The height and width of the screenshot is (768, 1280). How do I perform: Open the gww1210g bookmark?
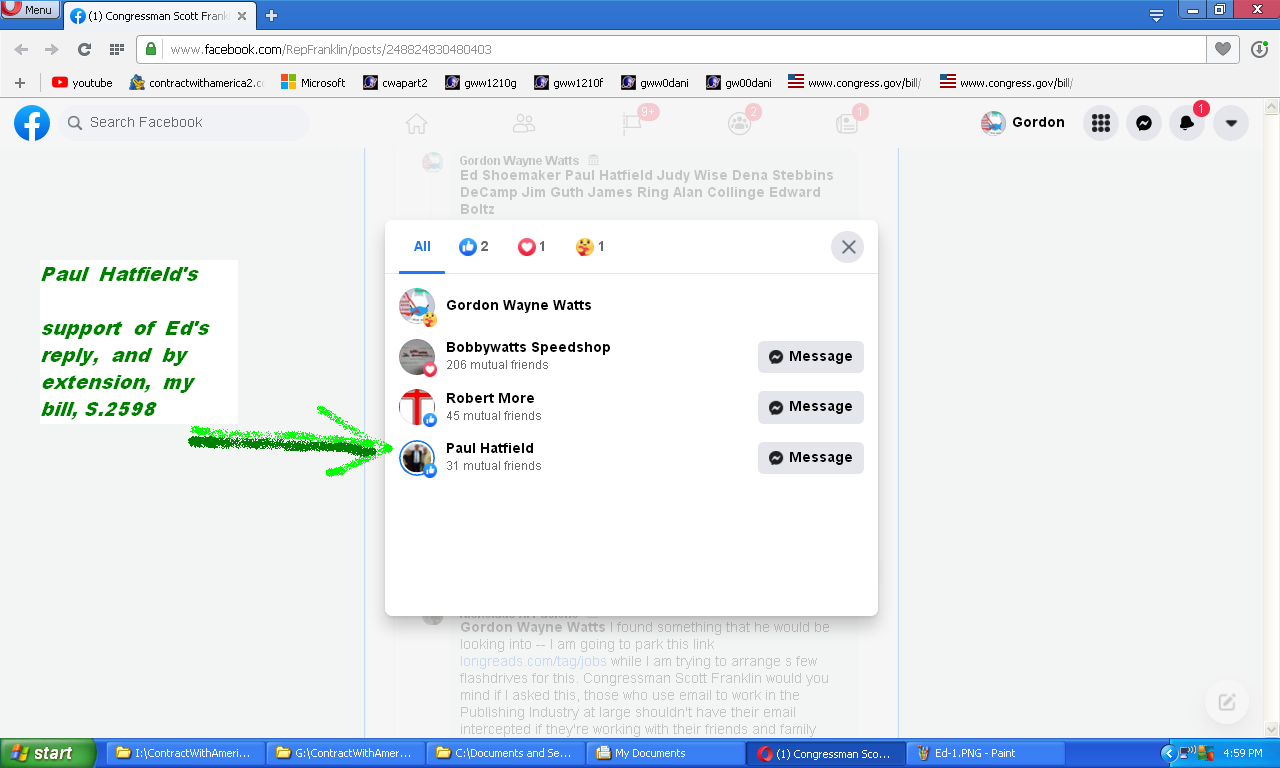click(480, 83)
